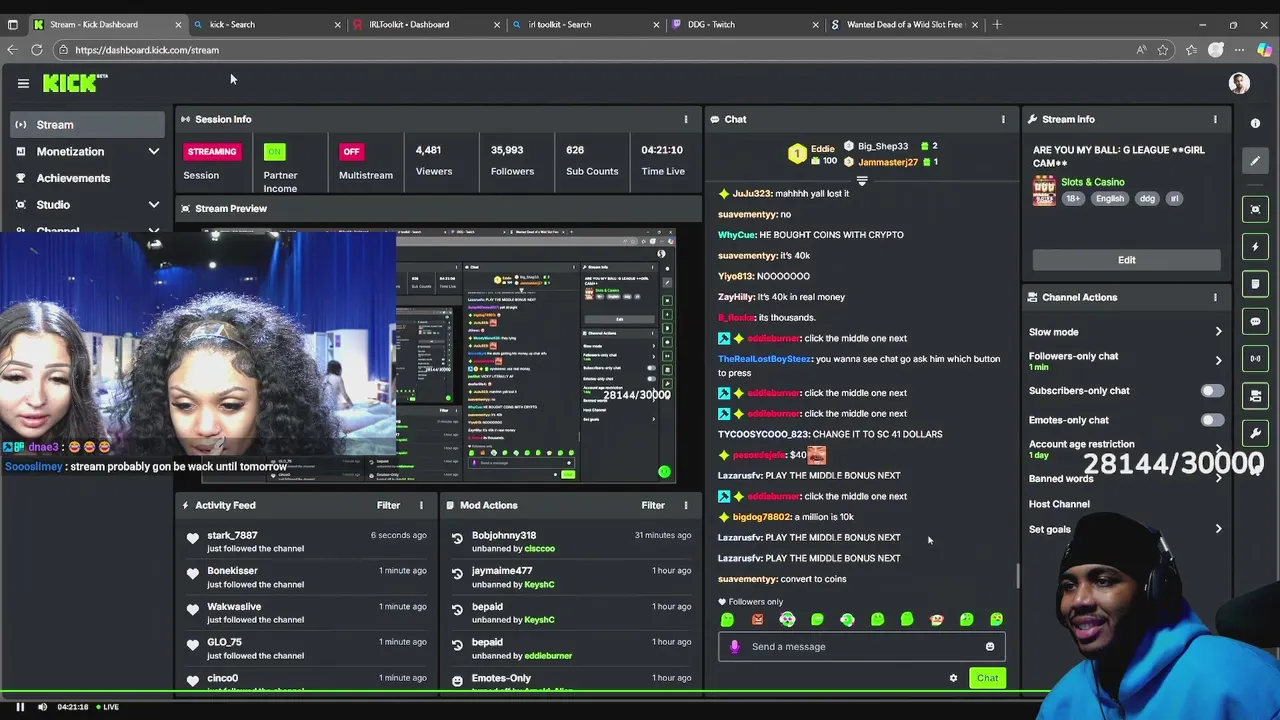The height and width of the screenshot is (720, 1280).
Task: Open Stream info three-dot menu
Action: tap(1215, 119)
